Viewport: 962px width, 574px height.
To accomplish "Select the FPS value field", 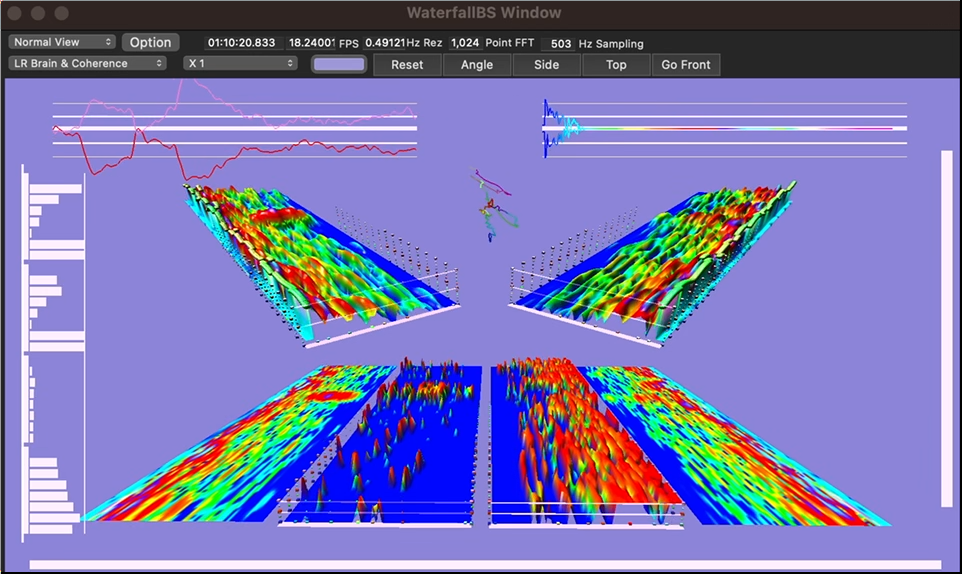I will point(311,43).
